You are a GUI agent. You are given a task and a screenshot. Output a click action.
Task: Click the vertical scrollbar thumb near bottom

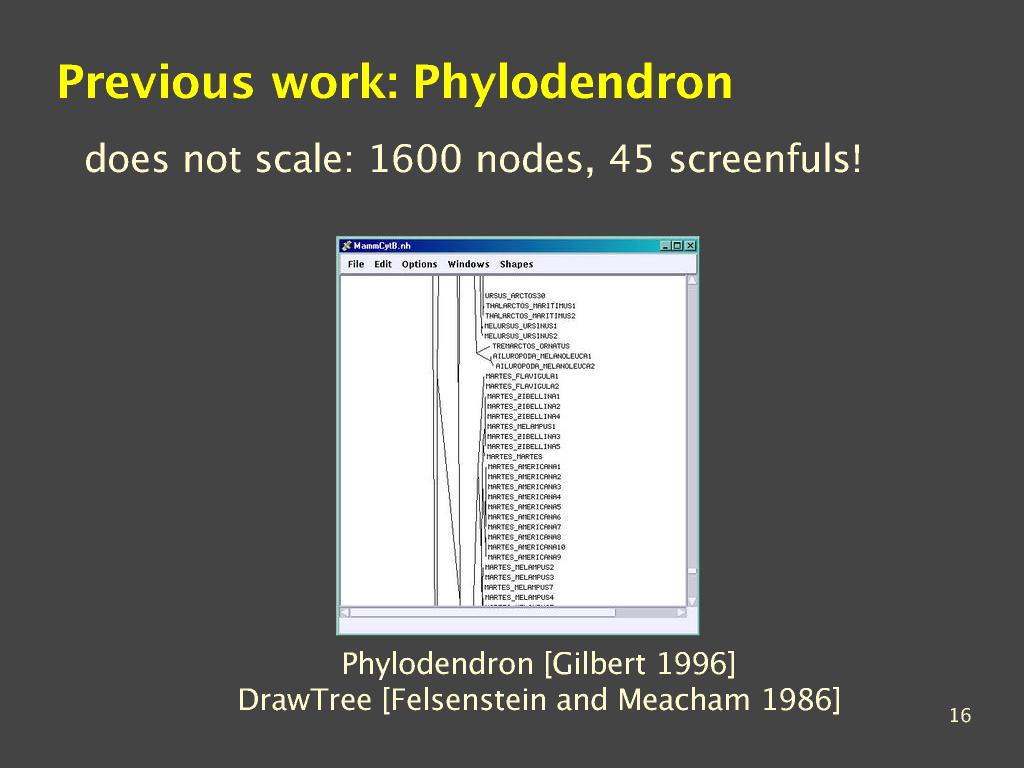coord(692,571)
